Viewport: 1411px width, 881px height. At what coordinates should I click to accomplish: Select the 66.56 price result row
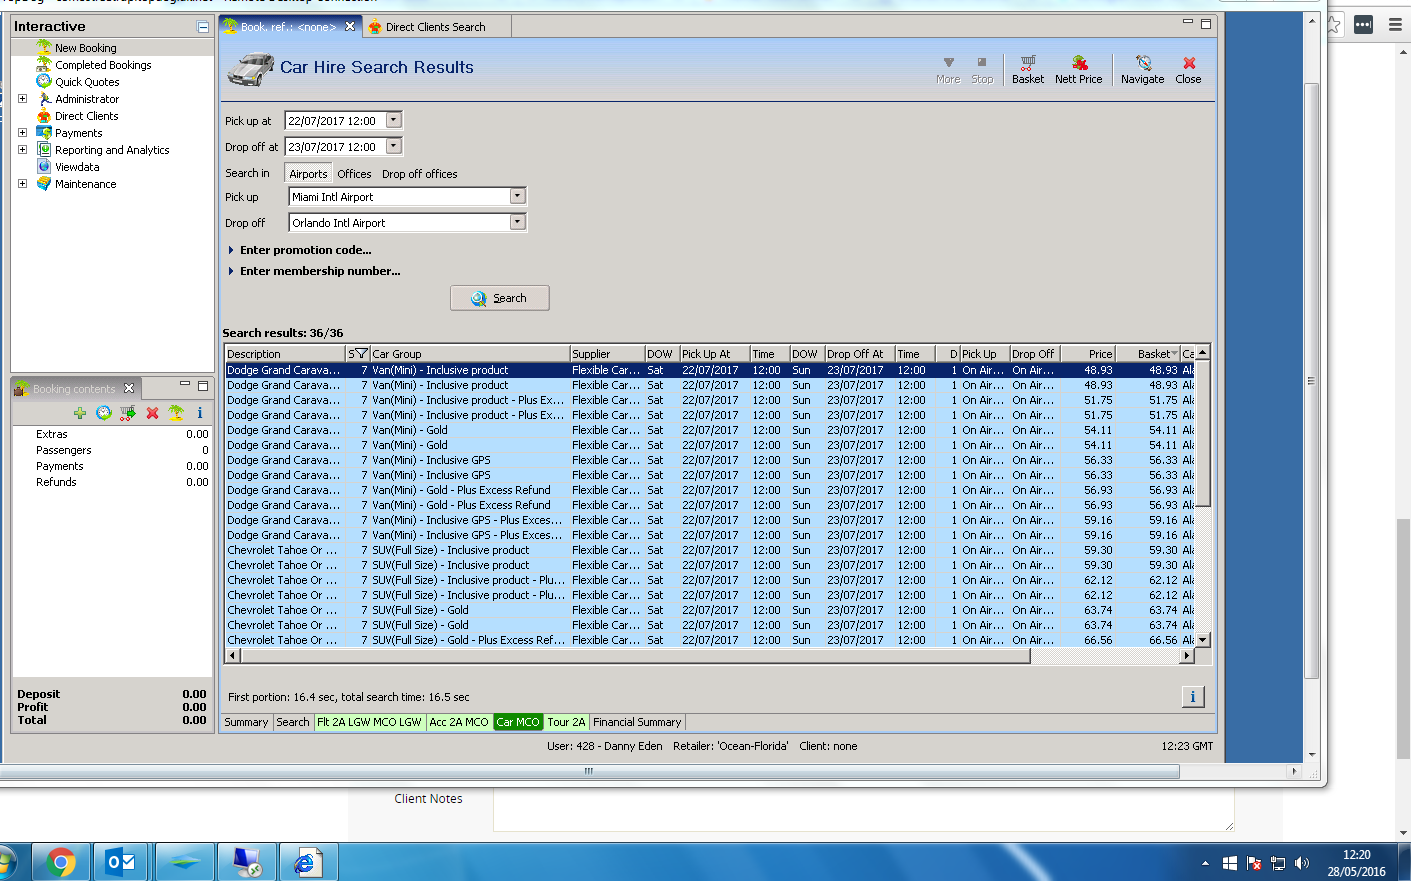pyautogui.click(x=710, y=640)
